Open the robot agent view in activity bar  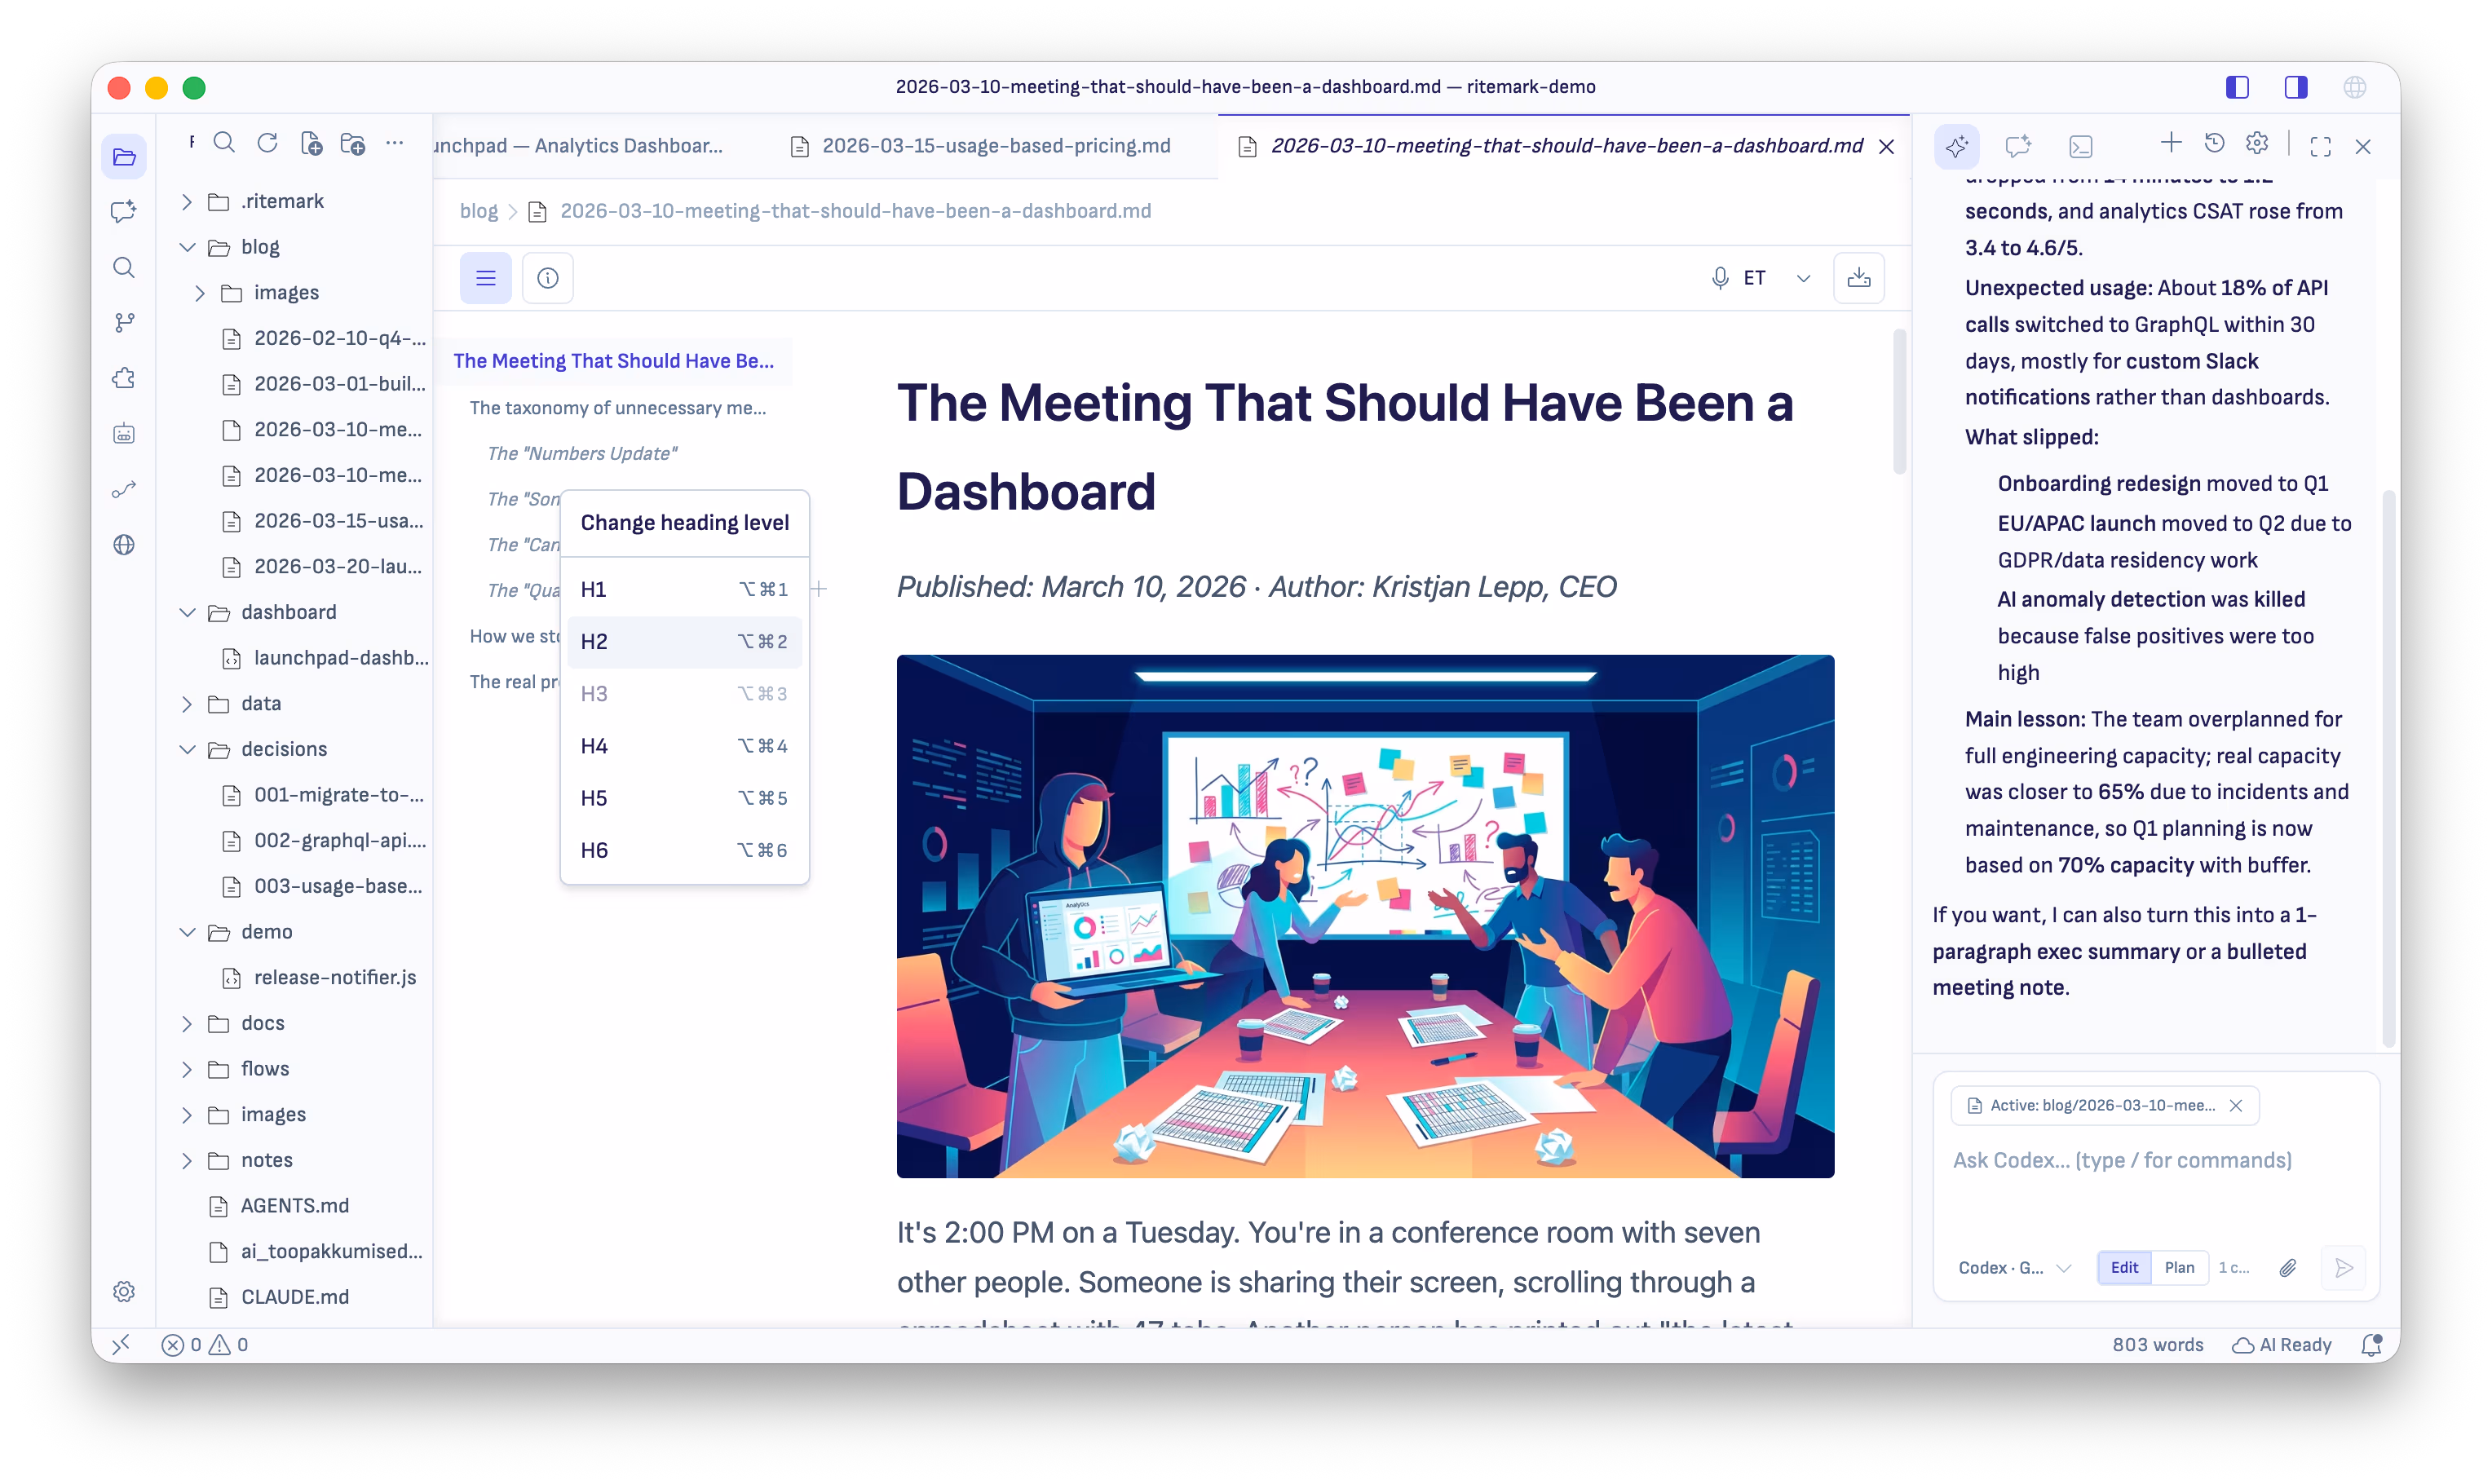click(x=124, y=434)
